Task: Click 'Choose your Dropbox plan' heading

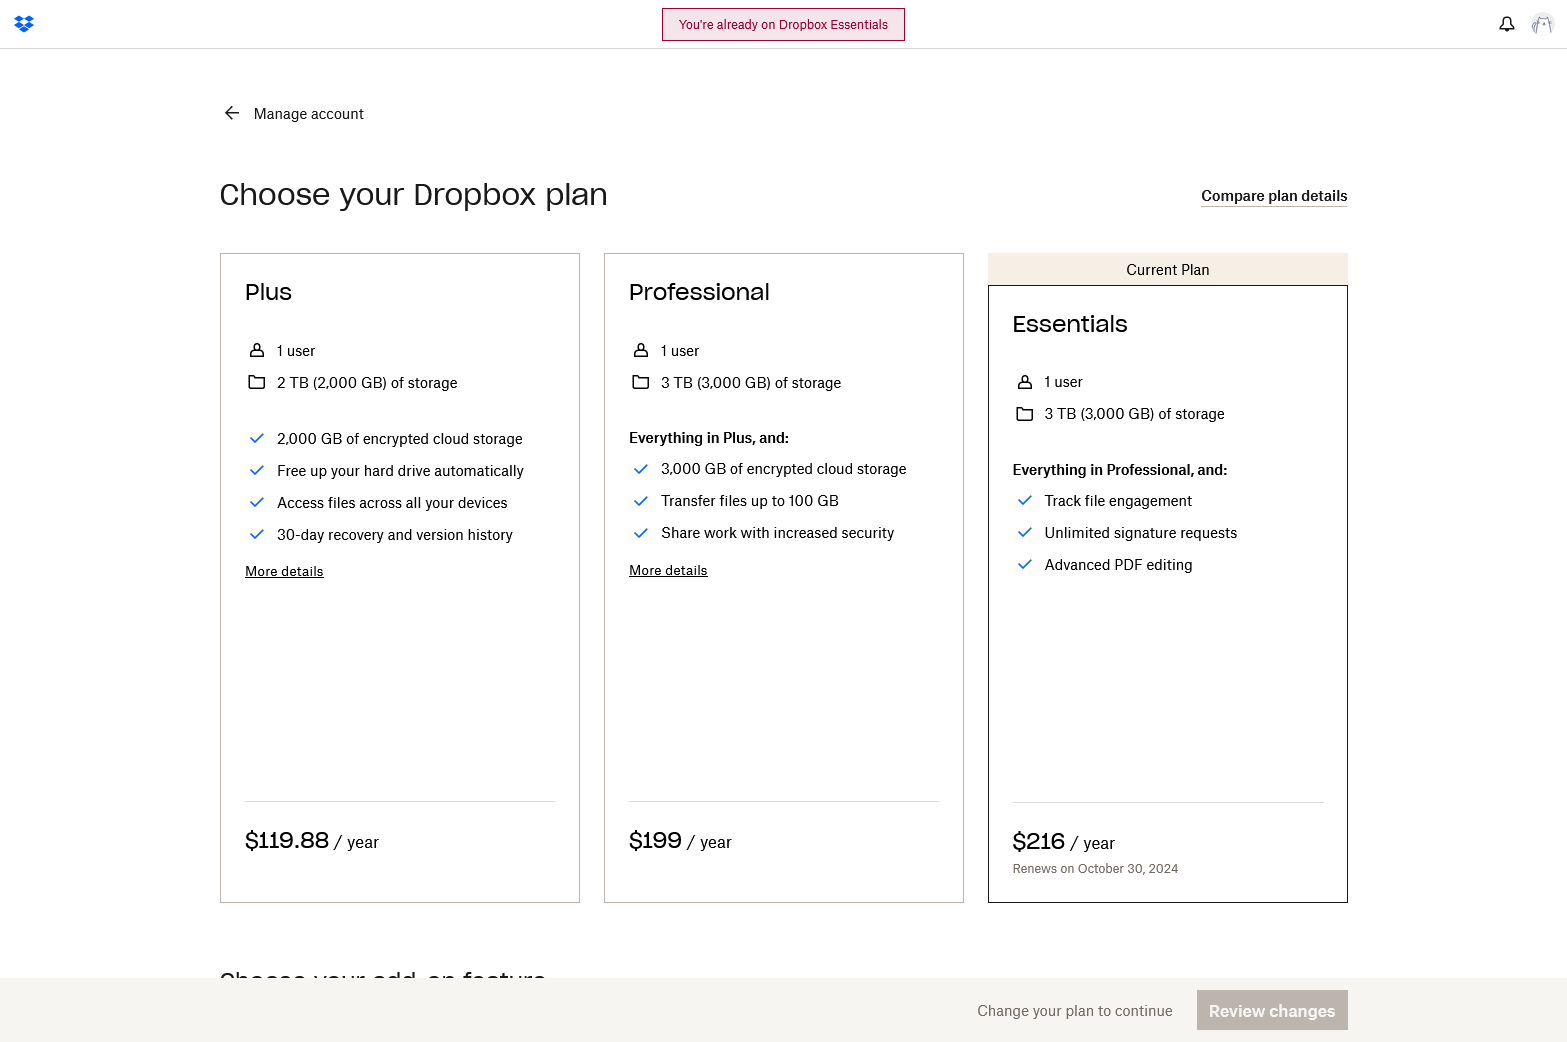Action: click(413, 194)
